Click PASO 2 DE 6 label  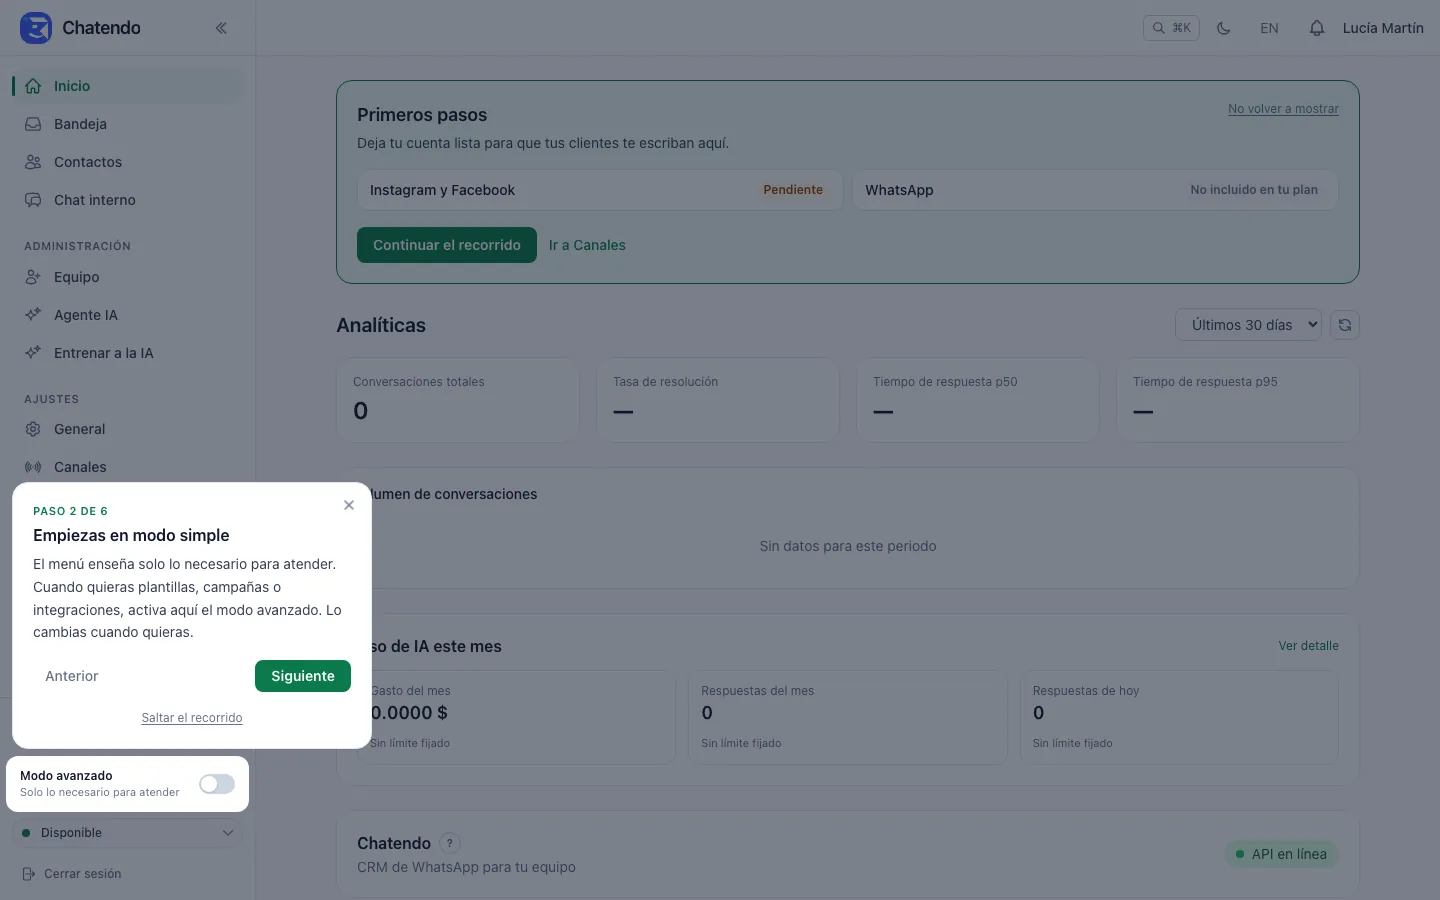pyautogui.click(x=70, y=511)
